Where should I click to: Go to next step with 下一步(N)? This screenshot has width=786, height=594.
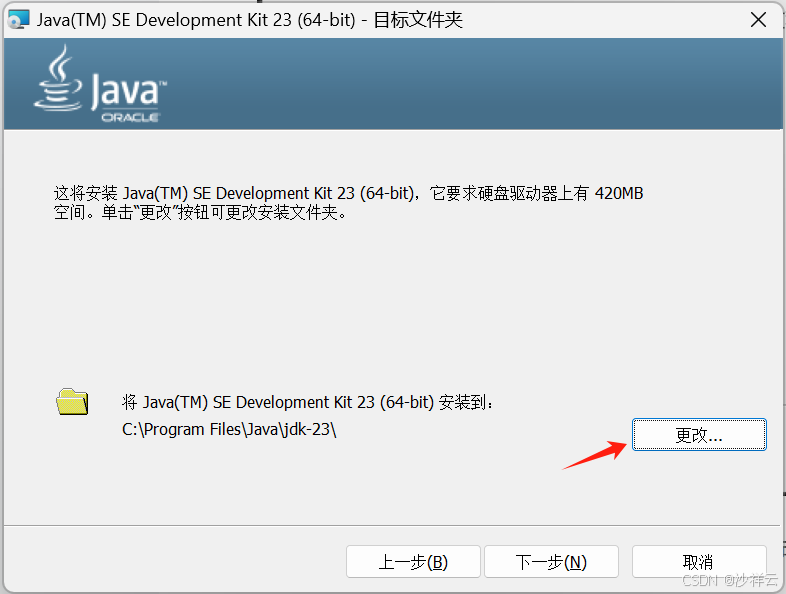(x=551, y=562)
